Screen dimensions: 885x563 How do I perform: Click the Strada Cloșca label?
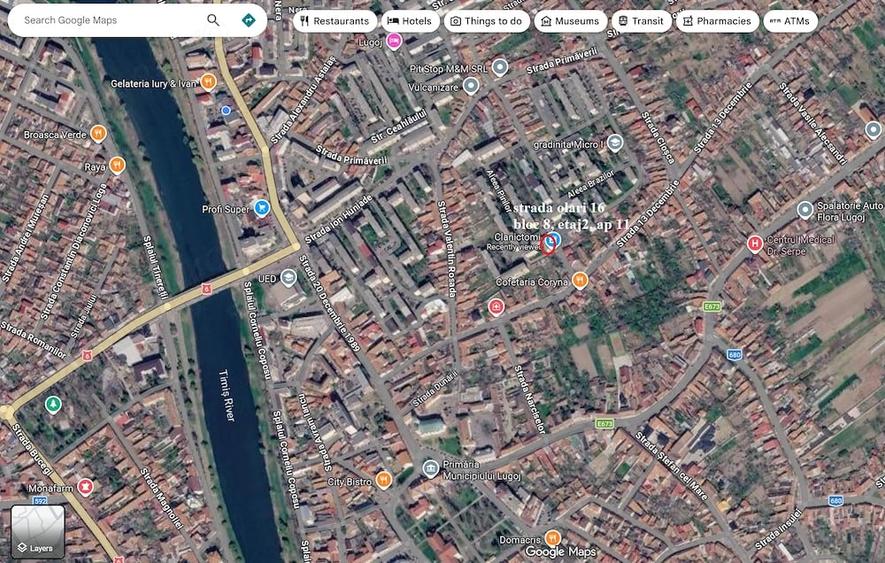658,138
